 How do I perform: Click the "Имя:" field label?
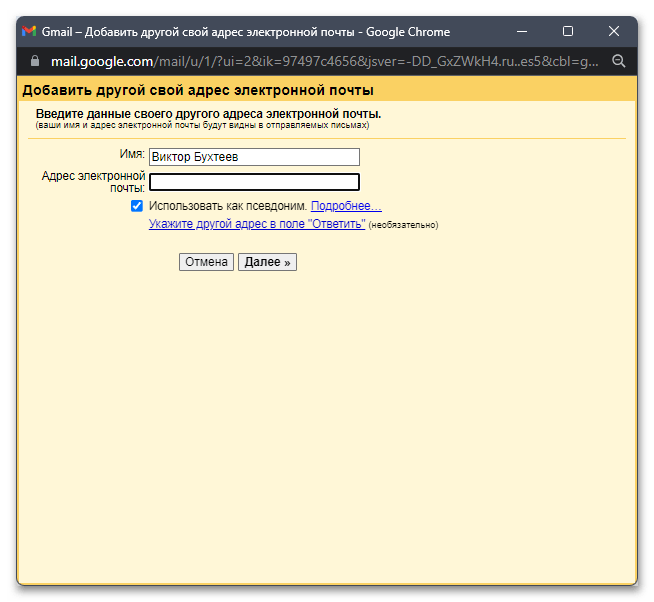(x=132, y=154)
